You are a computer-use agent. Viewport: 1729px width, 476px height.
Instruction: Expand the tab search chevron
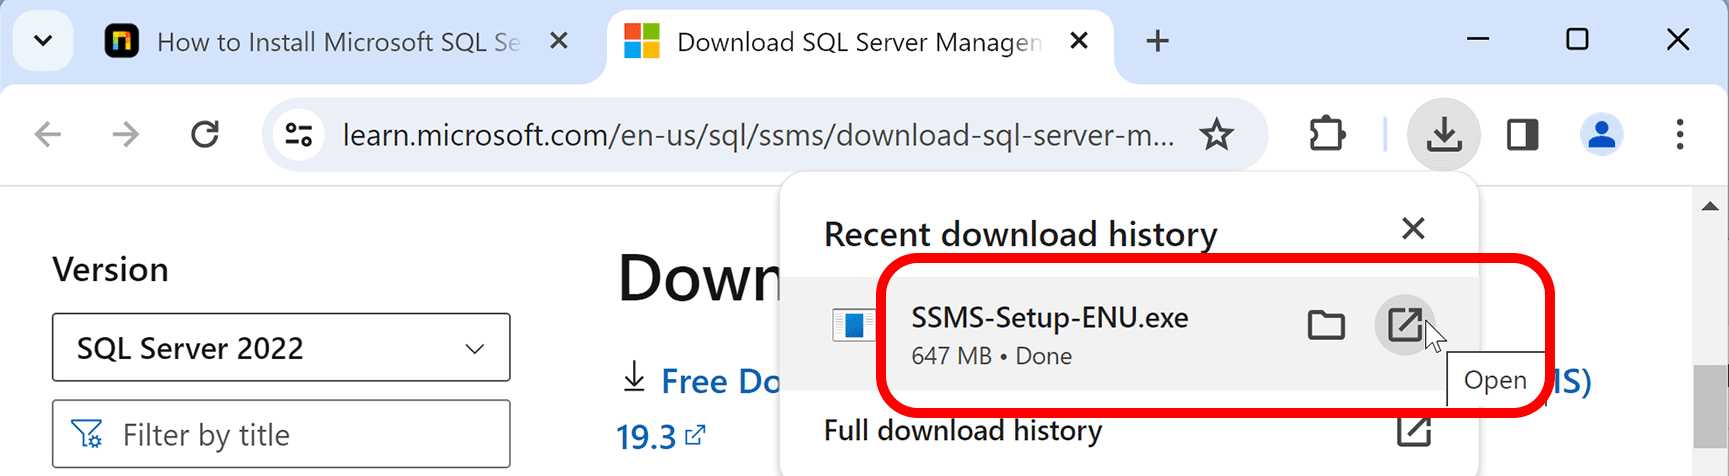43,41
